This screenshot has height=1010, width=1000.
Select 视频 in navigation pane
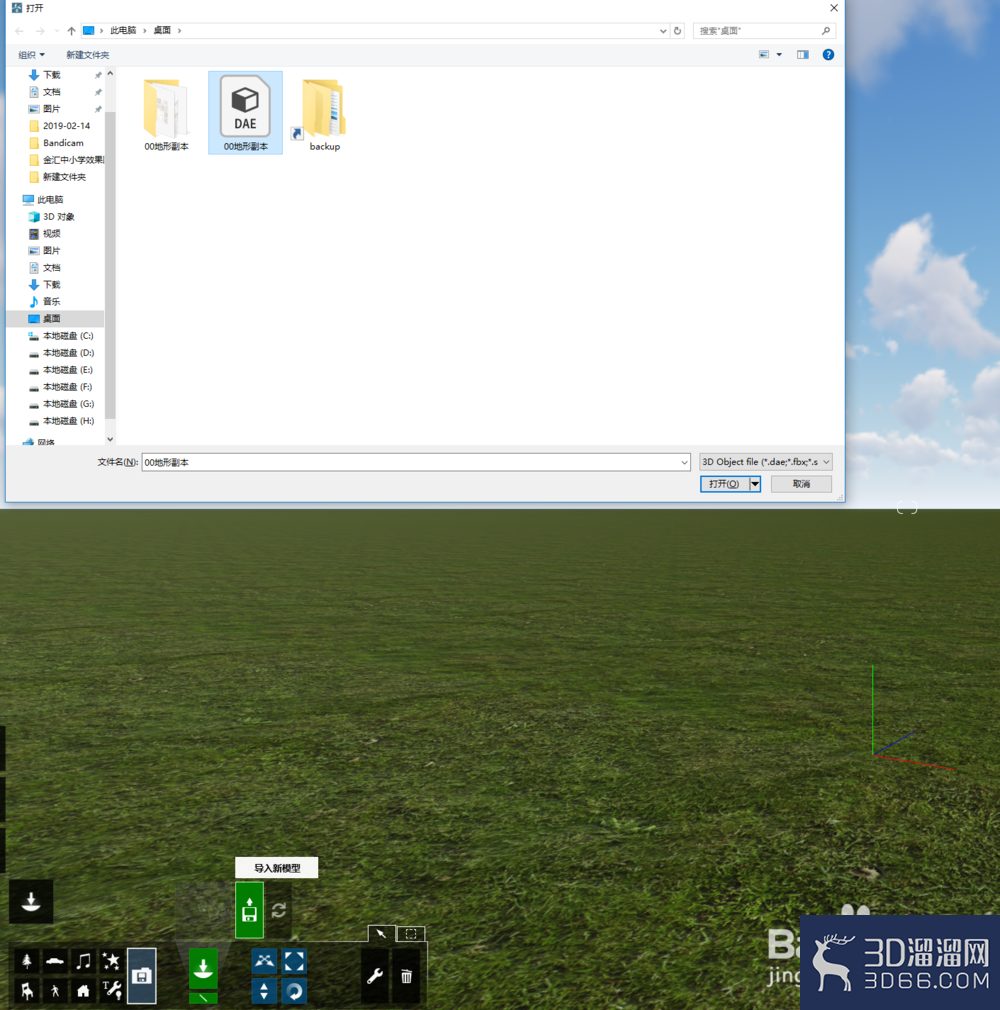point(44,234)
